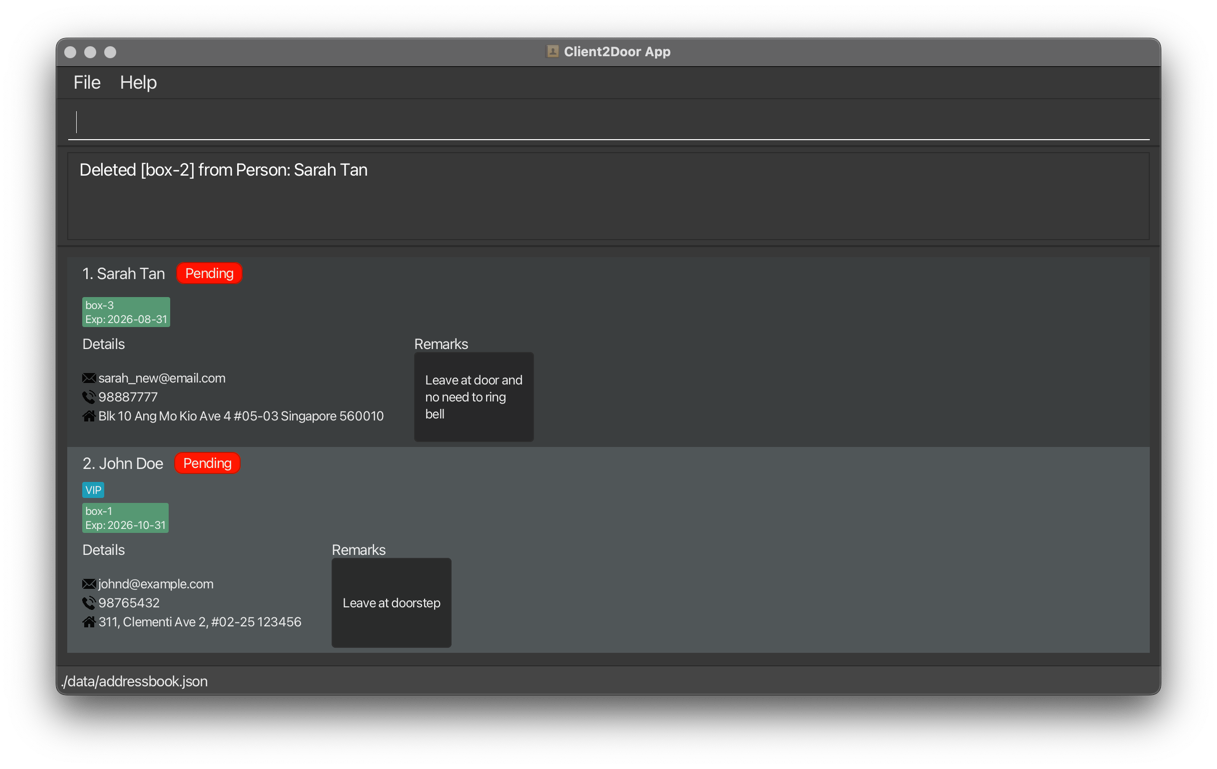Click the email icon beside johnd@example.com

[x=89, y=584]
